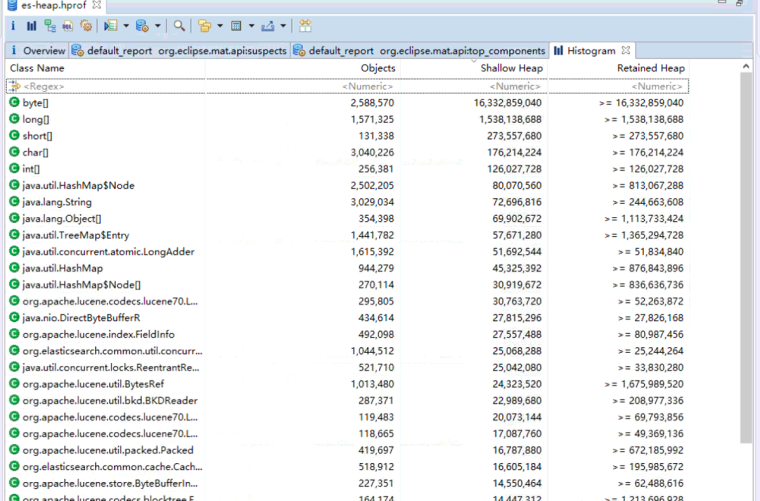The height and width of the screenshot is (501, 760).
Task: Click the run expert system test icon
Action: [111, 26]
